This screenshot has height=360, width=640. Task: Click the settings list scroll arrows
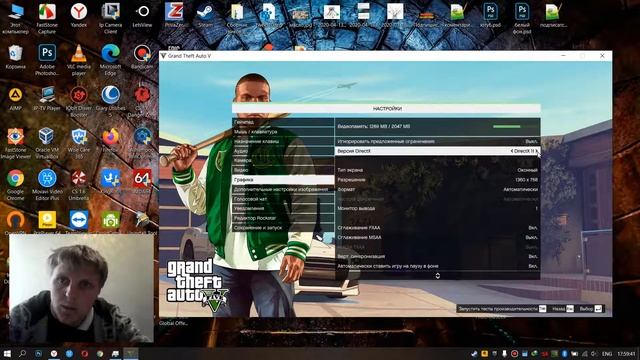pyautogui.click(x=438, y=276)
